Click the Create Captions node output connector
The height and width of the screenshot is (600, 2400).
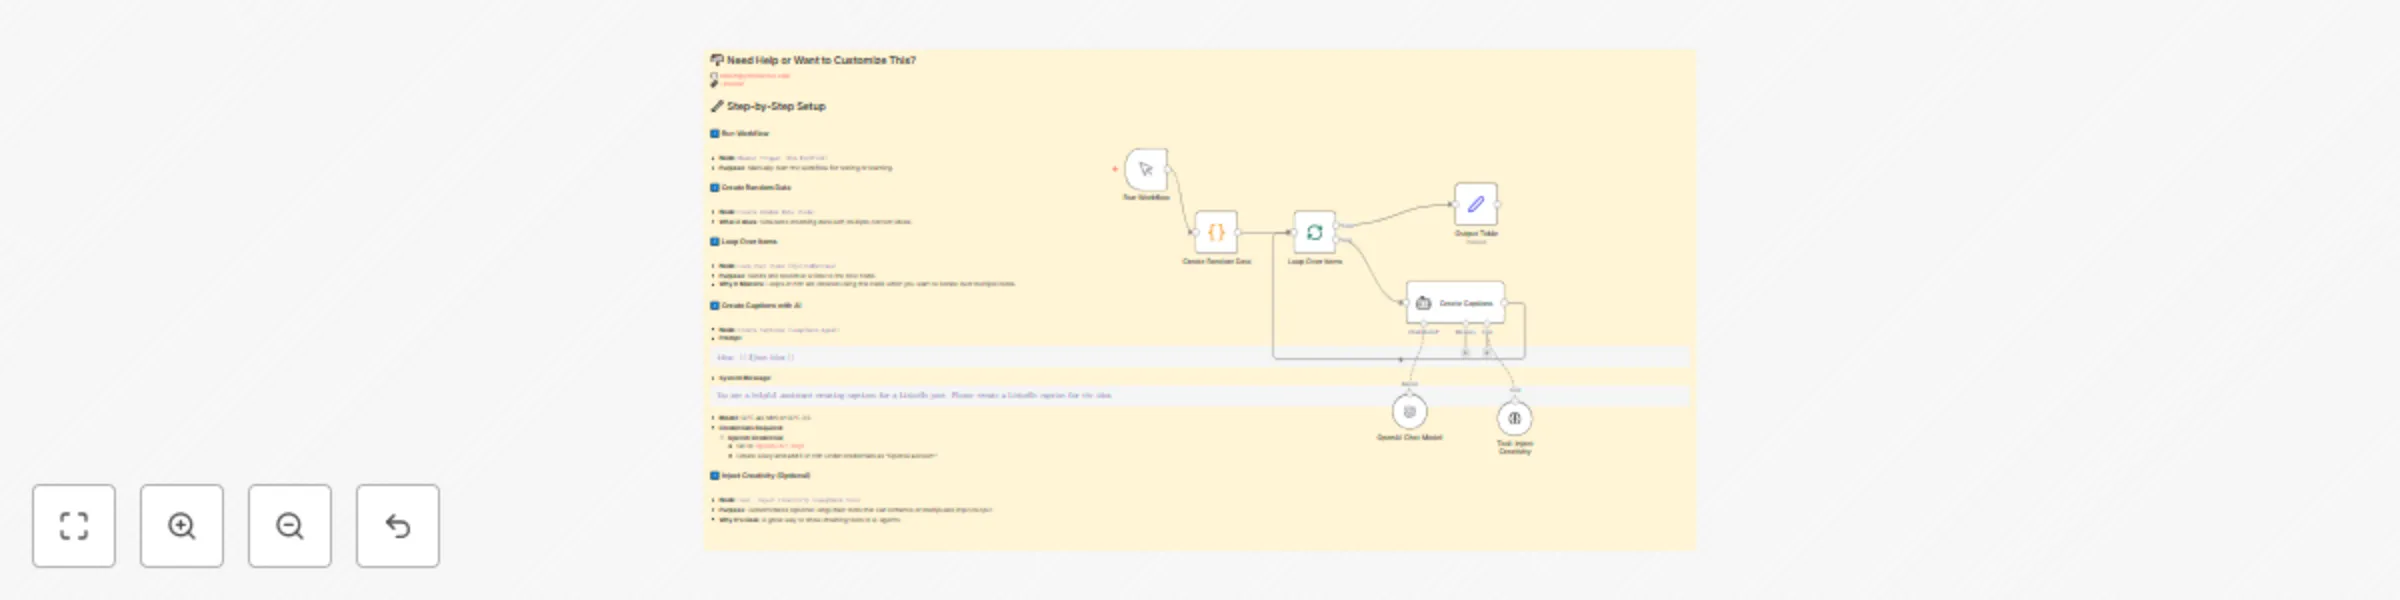point(1504,302)
